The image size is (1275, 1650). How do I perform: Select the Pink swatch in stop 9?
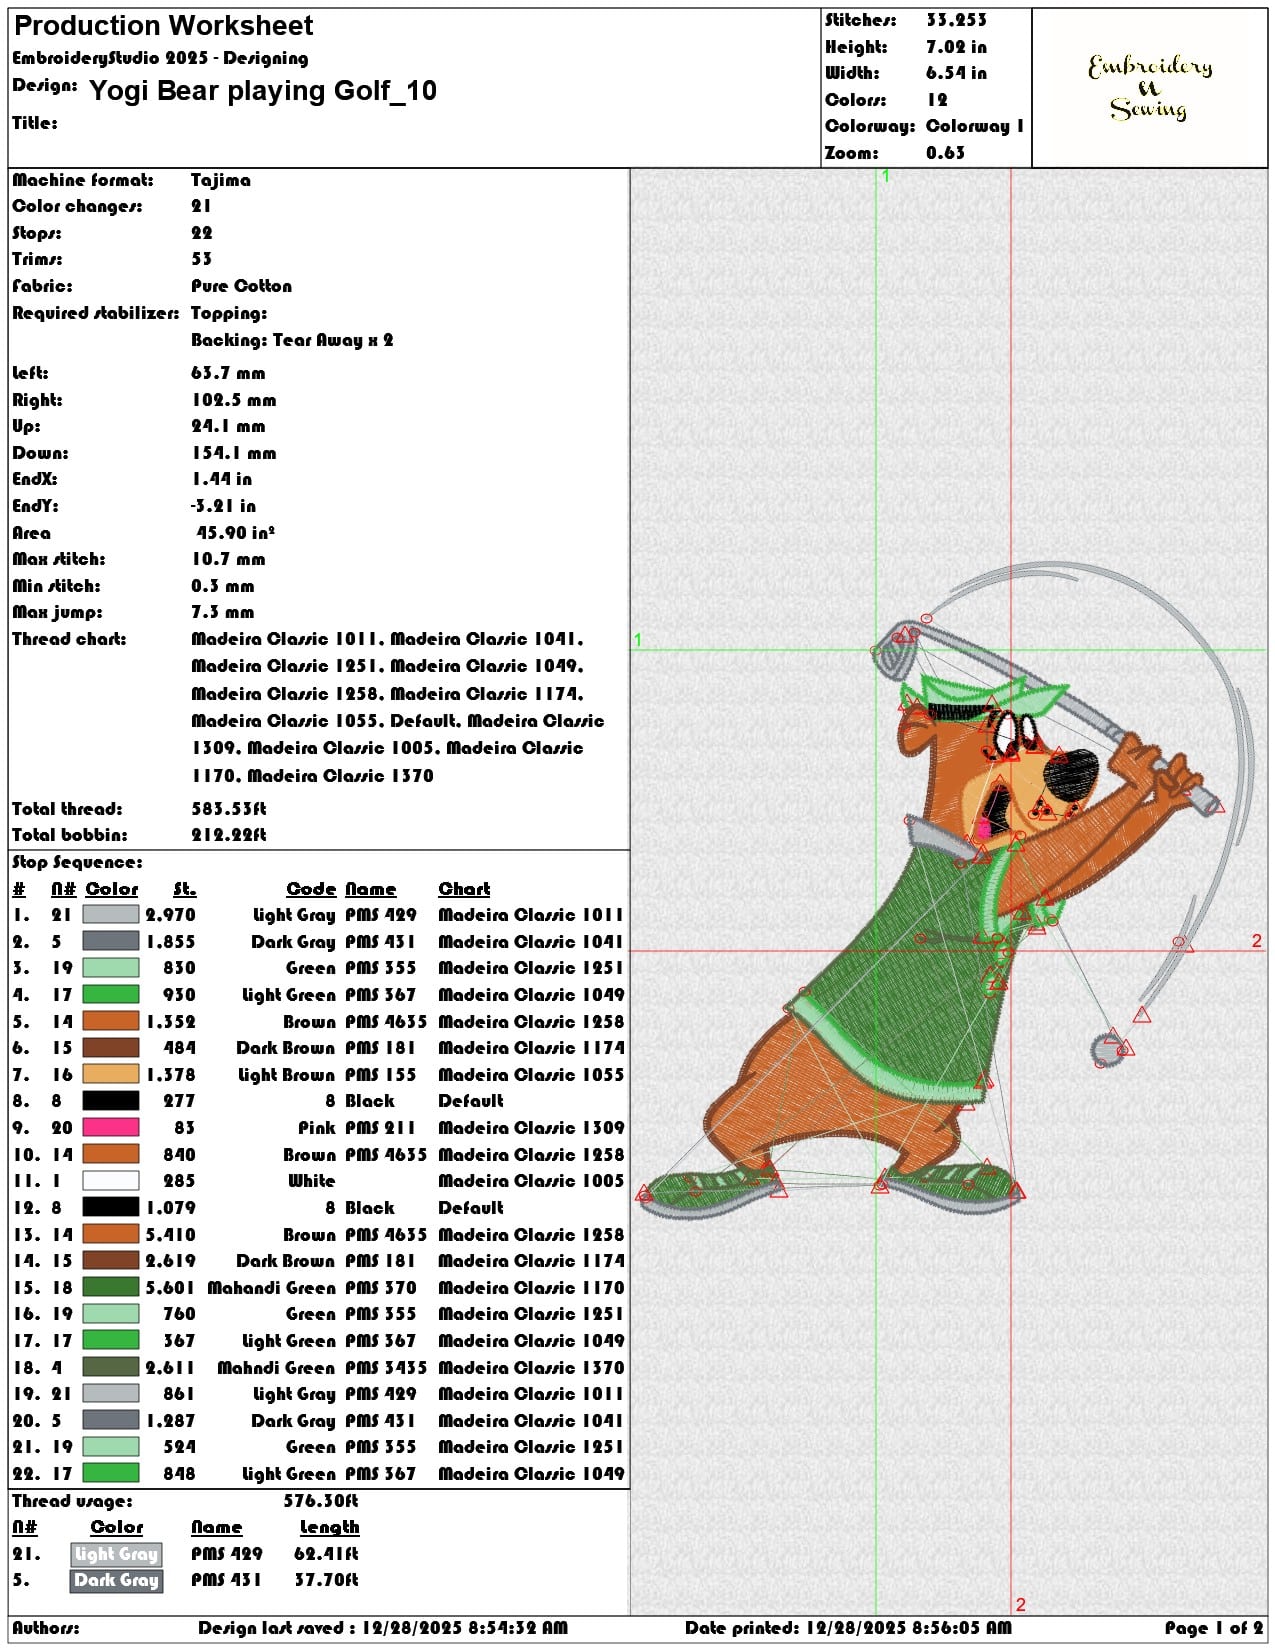point(110,1127)
